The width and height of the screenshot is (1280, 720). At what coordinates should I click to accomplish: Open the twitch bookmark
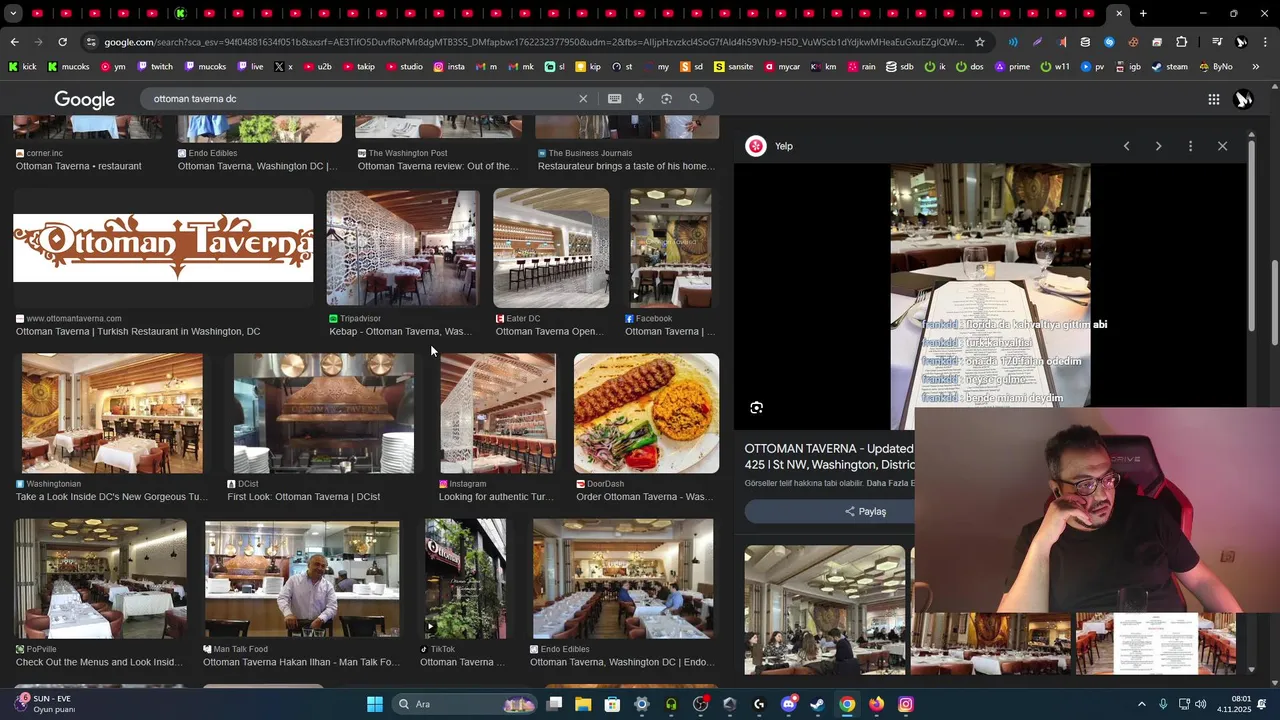click(154, 67)
